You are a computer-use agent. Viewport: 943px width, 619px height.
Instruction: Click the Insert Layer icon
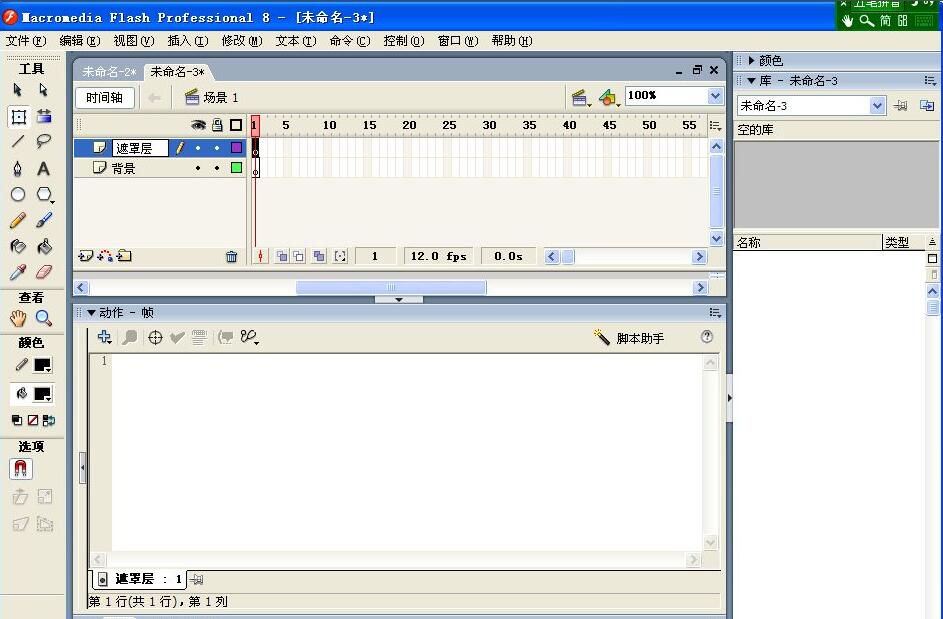[85, 256]
